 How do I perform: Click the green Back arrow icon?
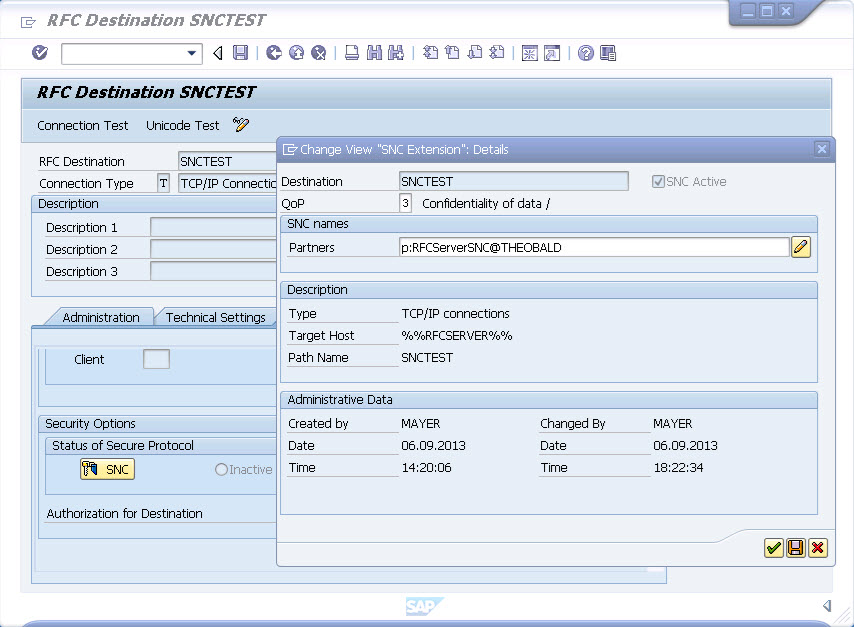tap(274, 53)
